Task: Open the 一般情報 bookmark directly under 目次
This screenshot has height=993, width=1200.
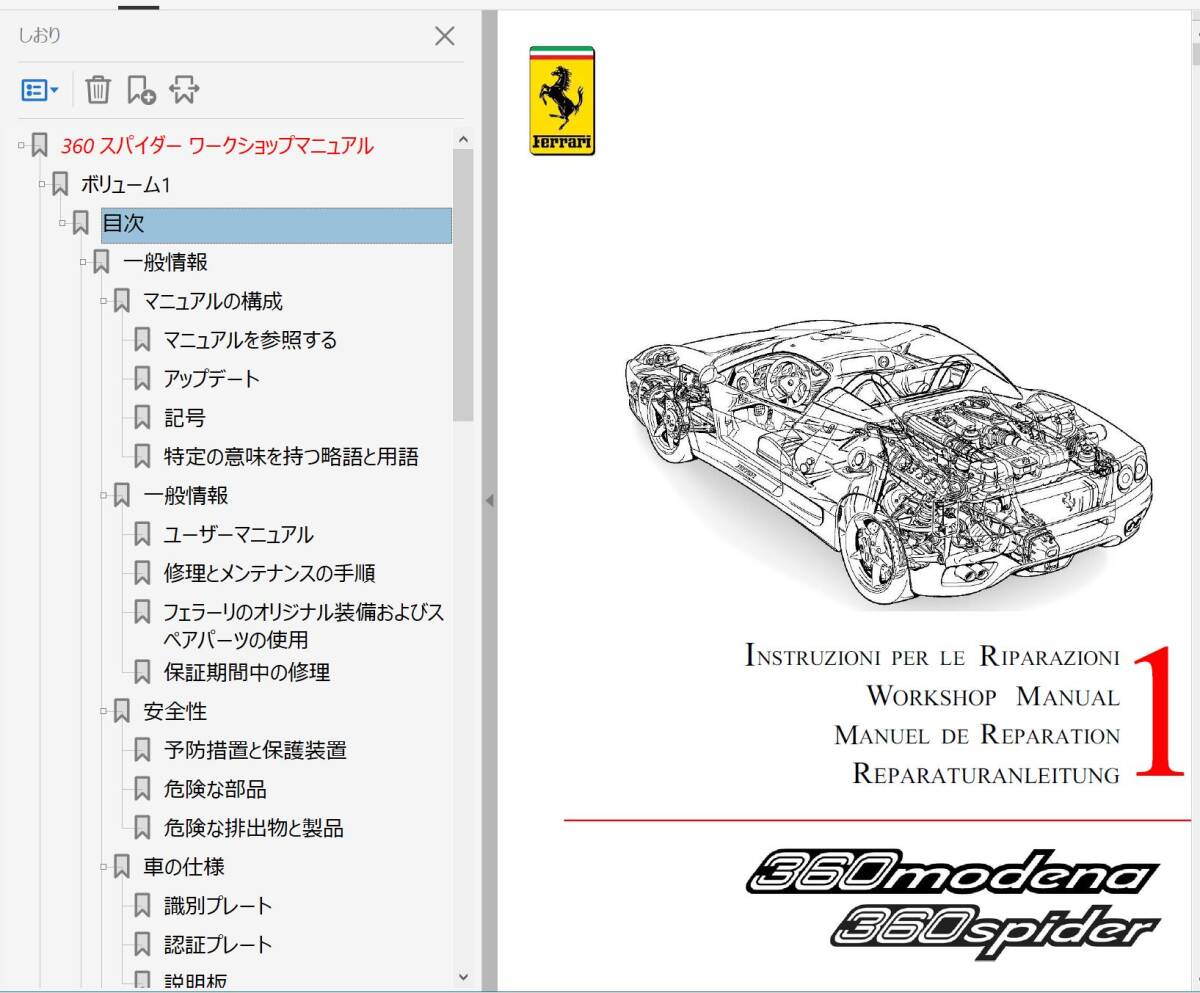Action: [165, 263]
